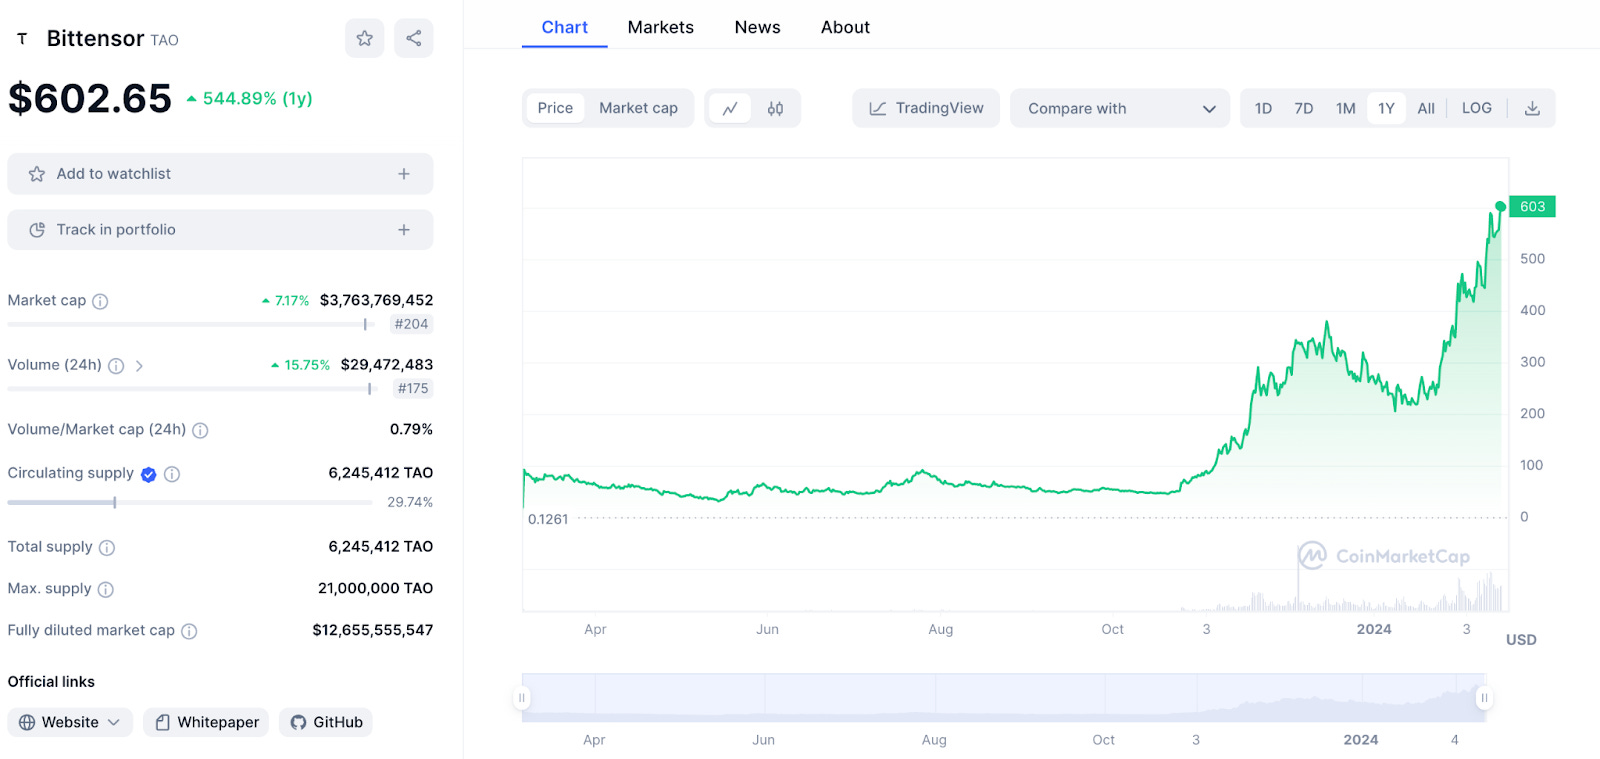Open the Markets tab
1600x759 pixels.
coord(660,27)
